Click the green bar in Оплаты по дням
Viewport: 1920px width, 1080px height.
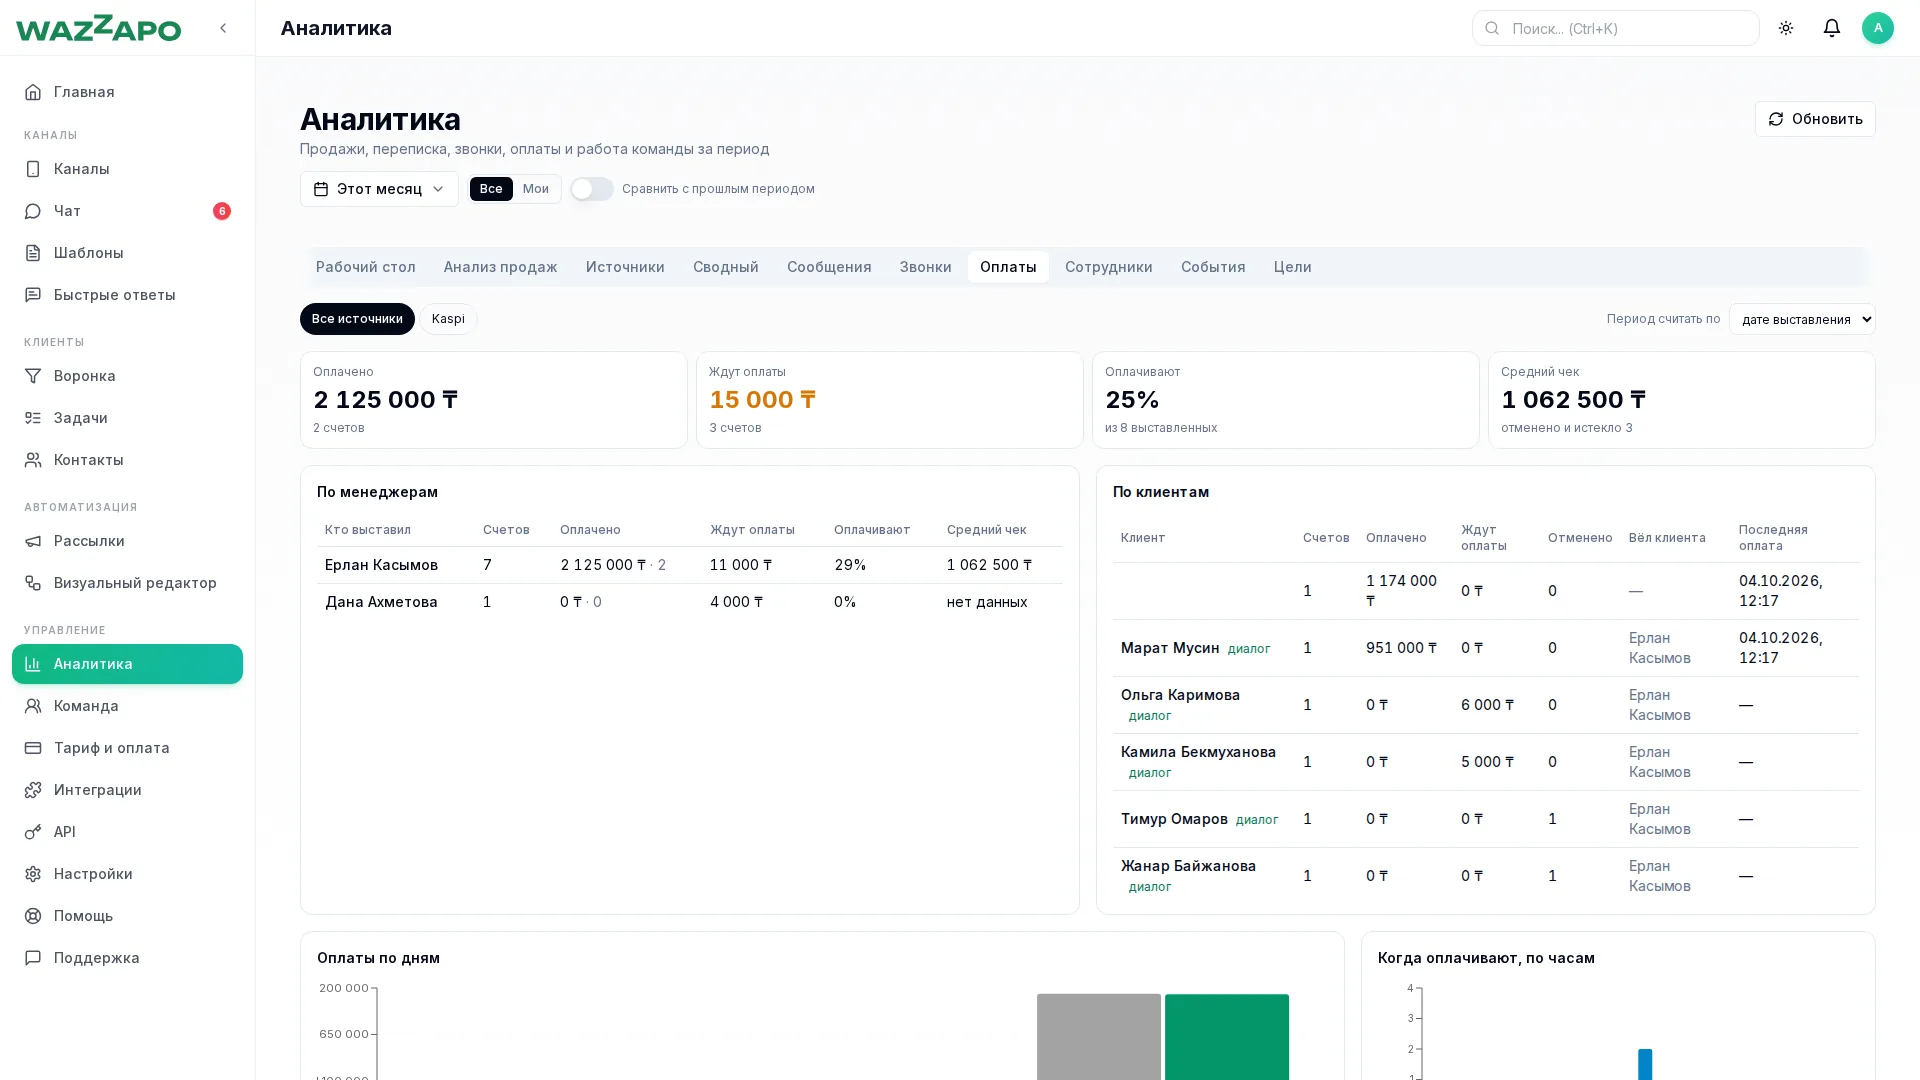pos(1227,1037)
